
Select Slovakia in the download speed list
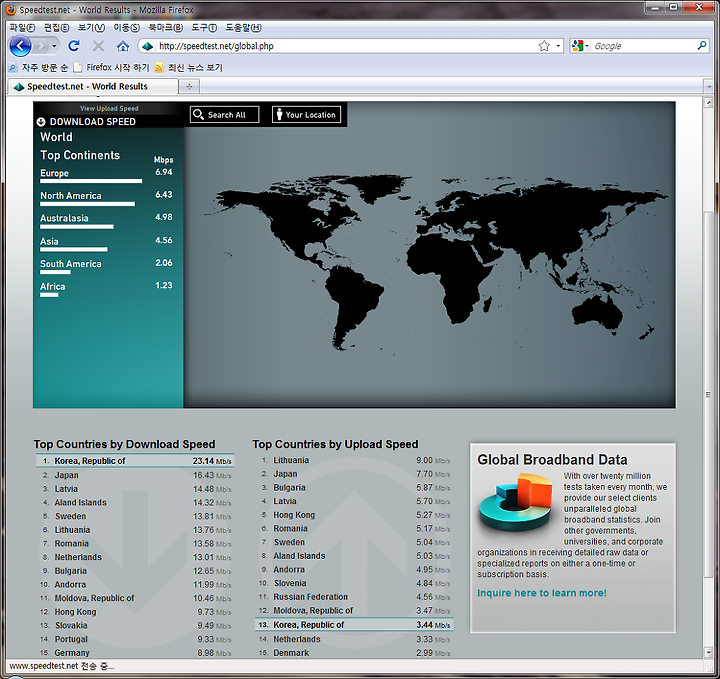[x=71, y=625]
